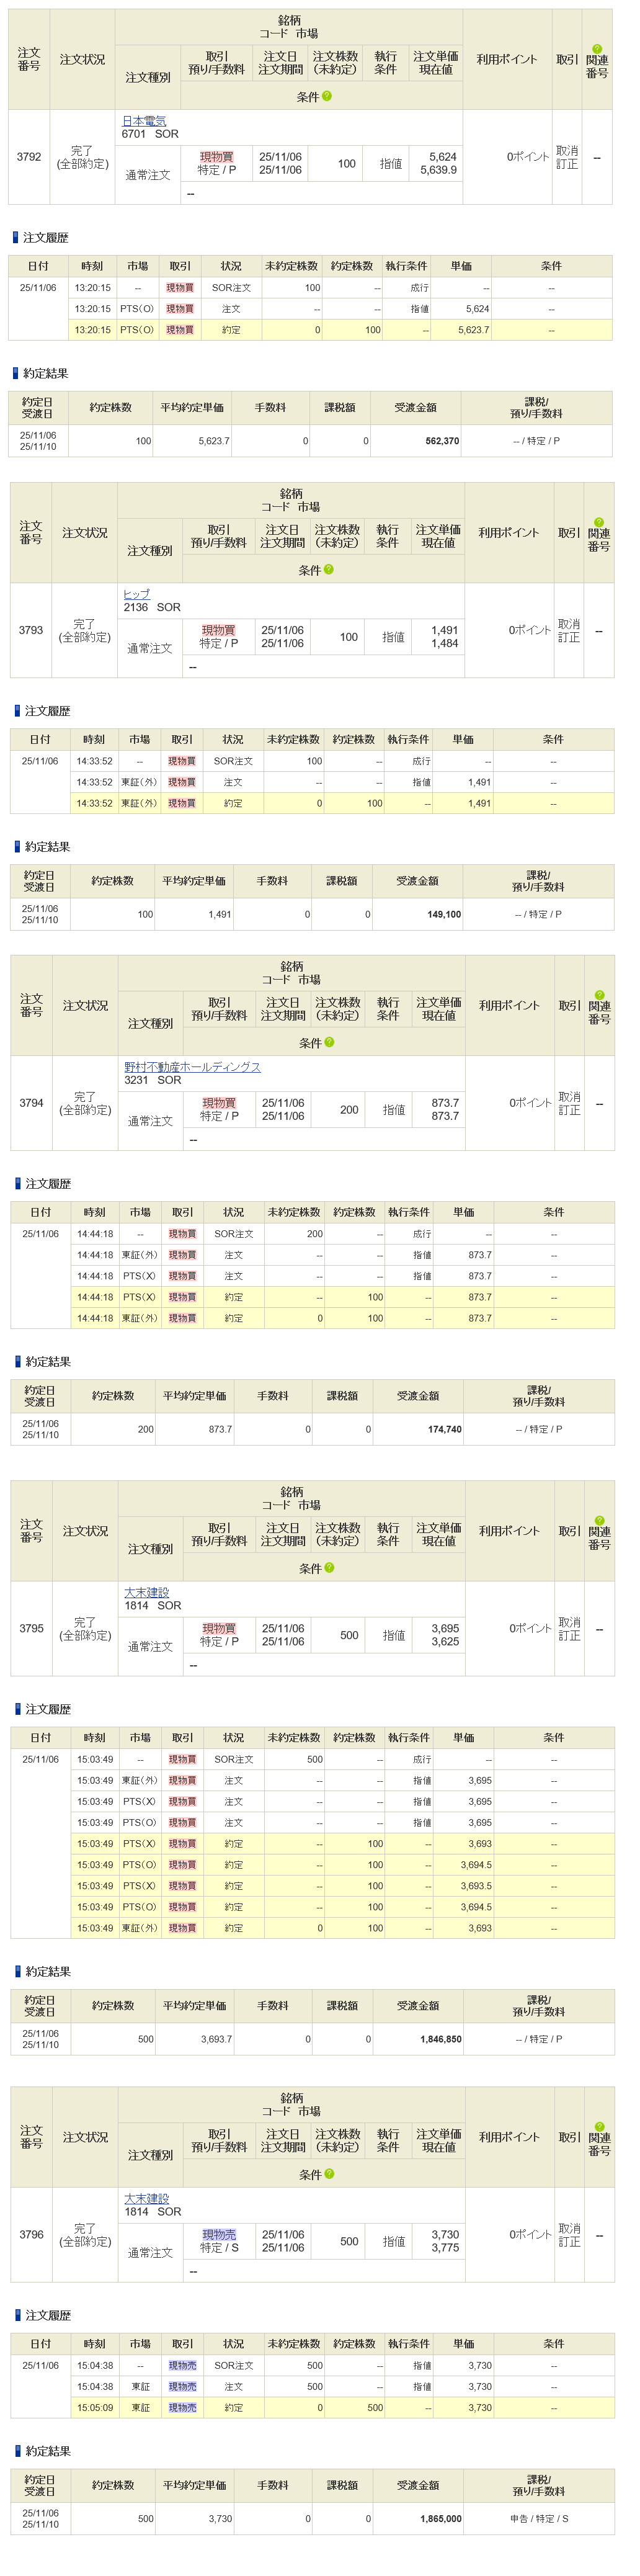
Task: Click the 関連番号 question mark icon in order 3794
Action: click(x=600, y=995)
